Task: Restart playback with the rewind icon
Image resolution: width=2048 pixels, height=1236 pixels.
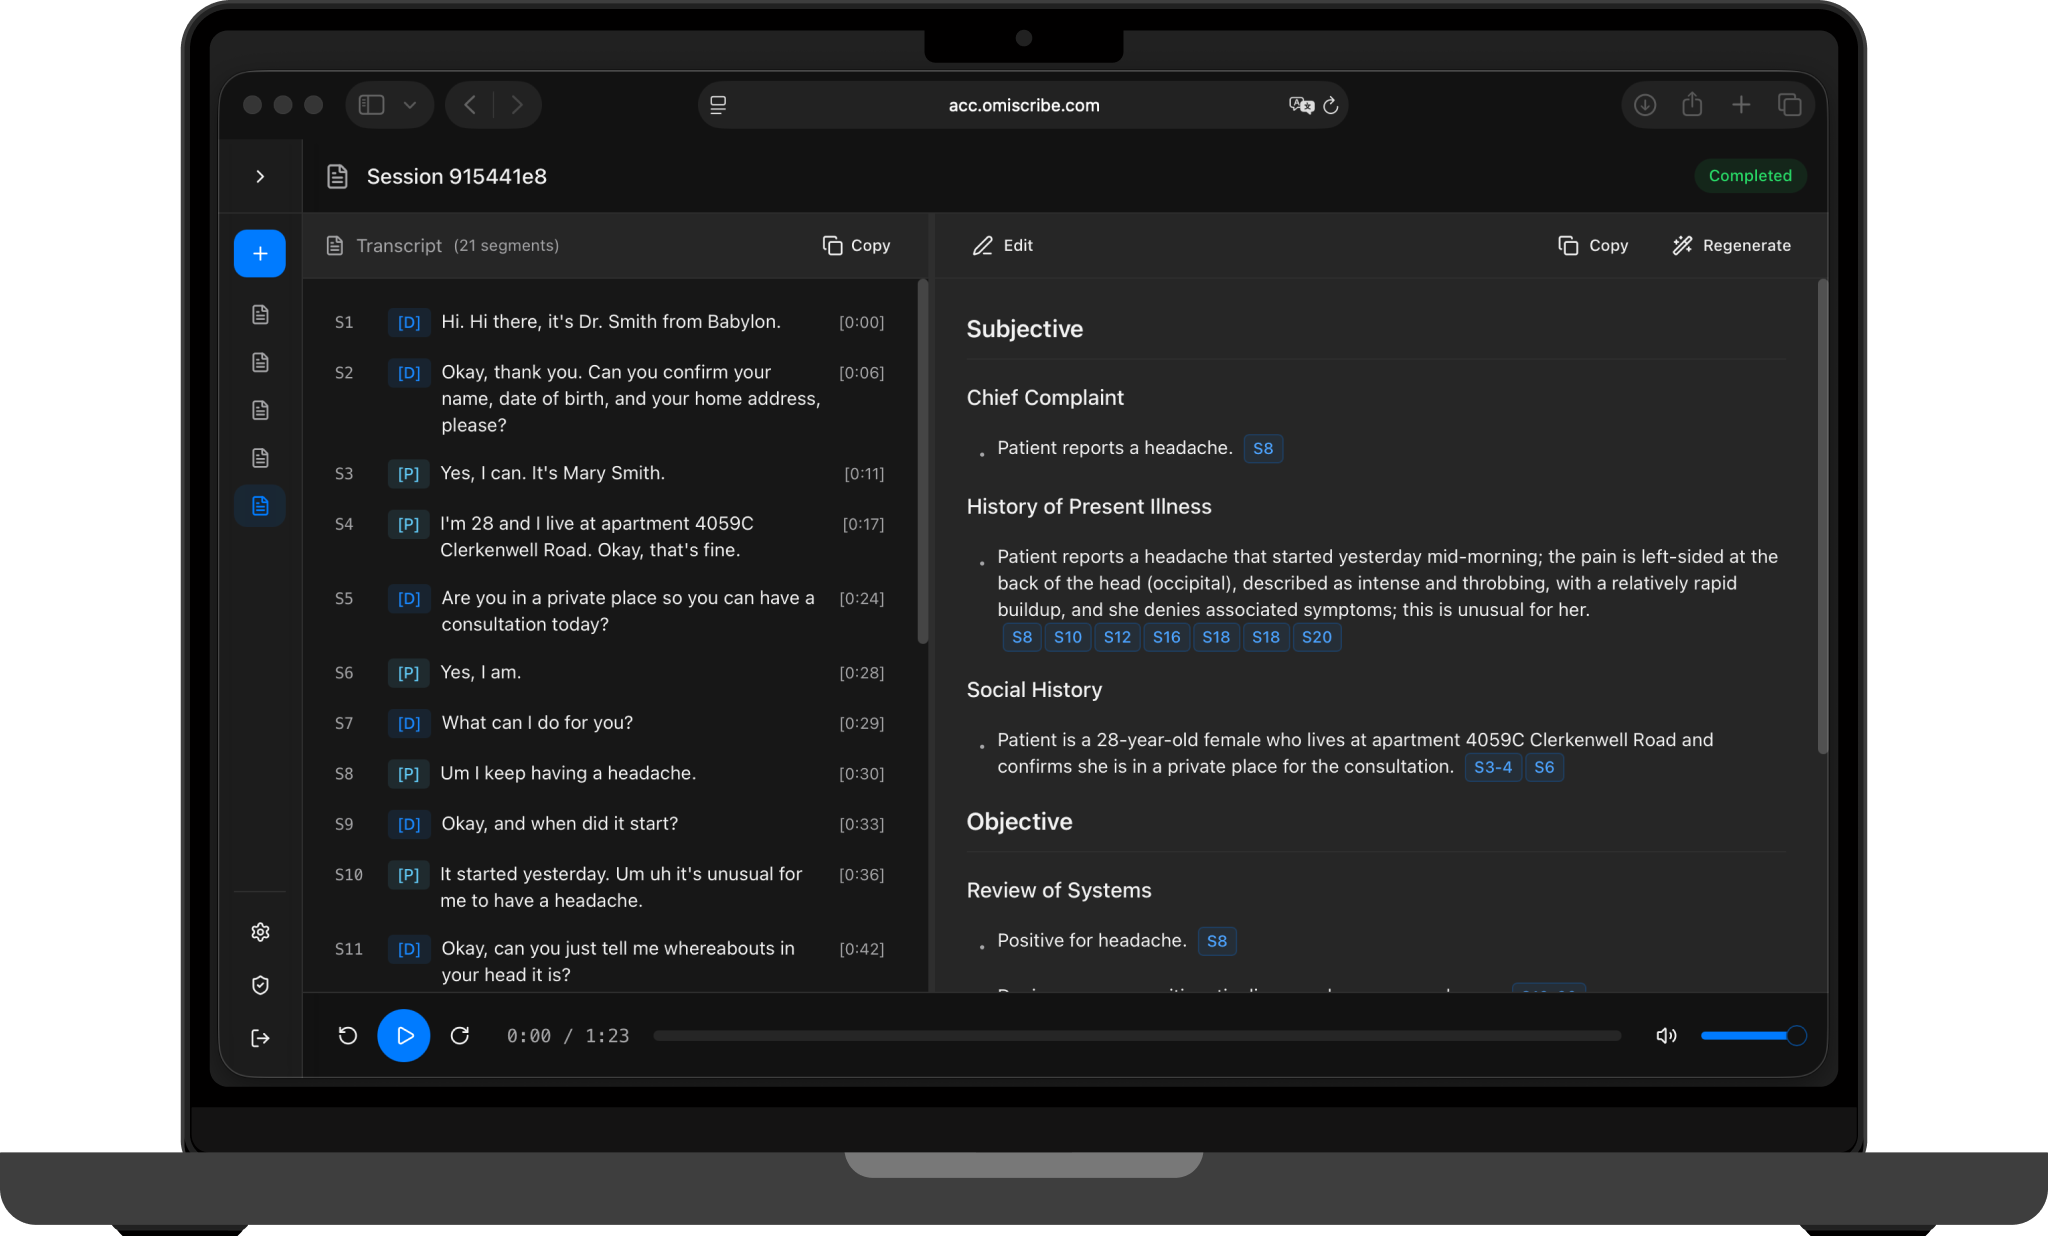Action: (x=347, y=1036)
